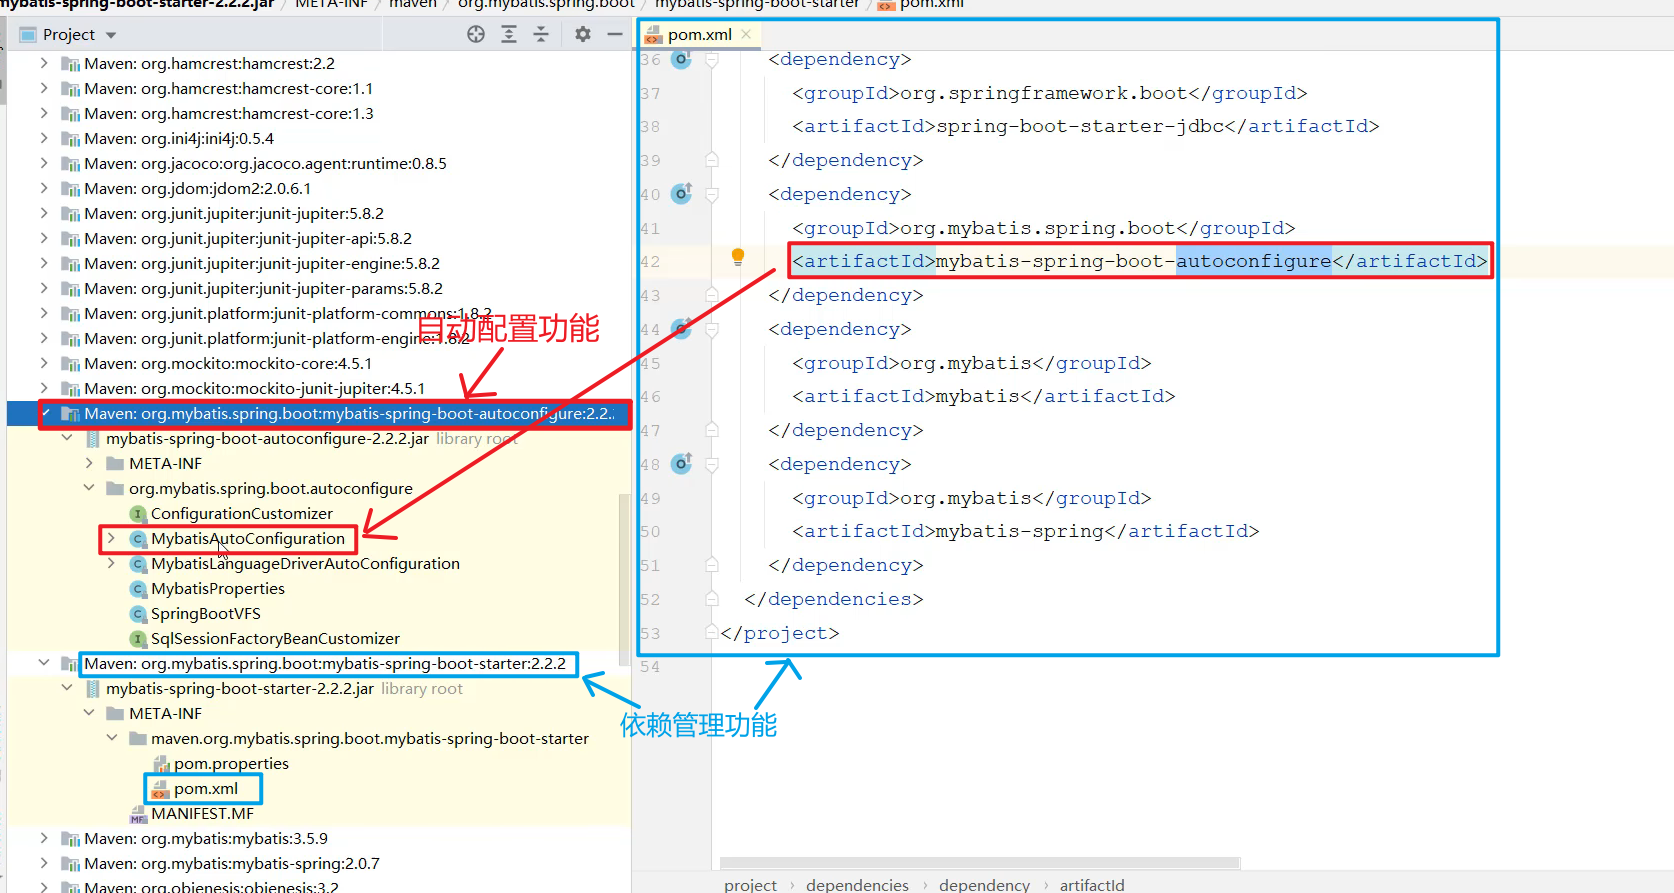Click the Select Opened File target icon

(476, 35)
